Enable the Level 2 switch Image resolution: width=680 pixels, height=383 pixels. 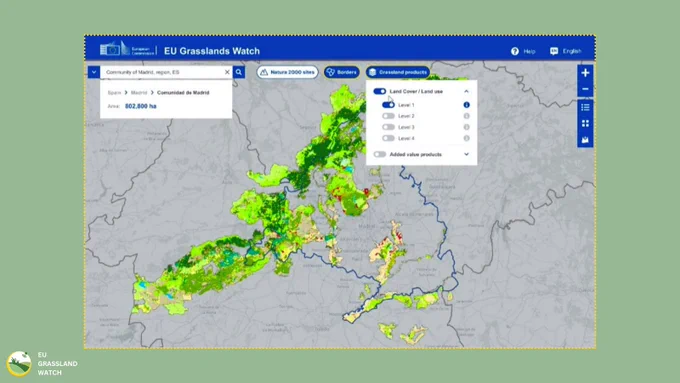(388, 116)
